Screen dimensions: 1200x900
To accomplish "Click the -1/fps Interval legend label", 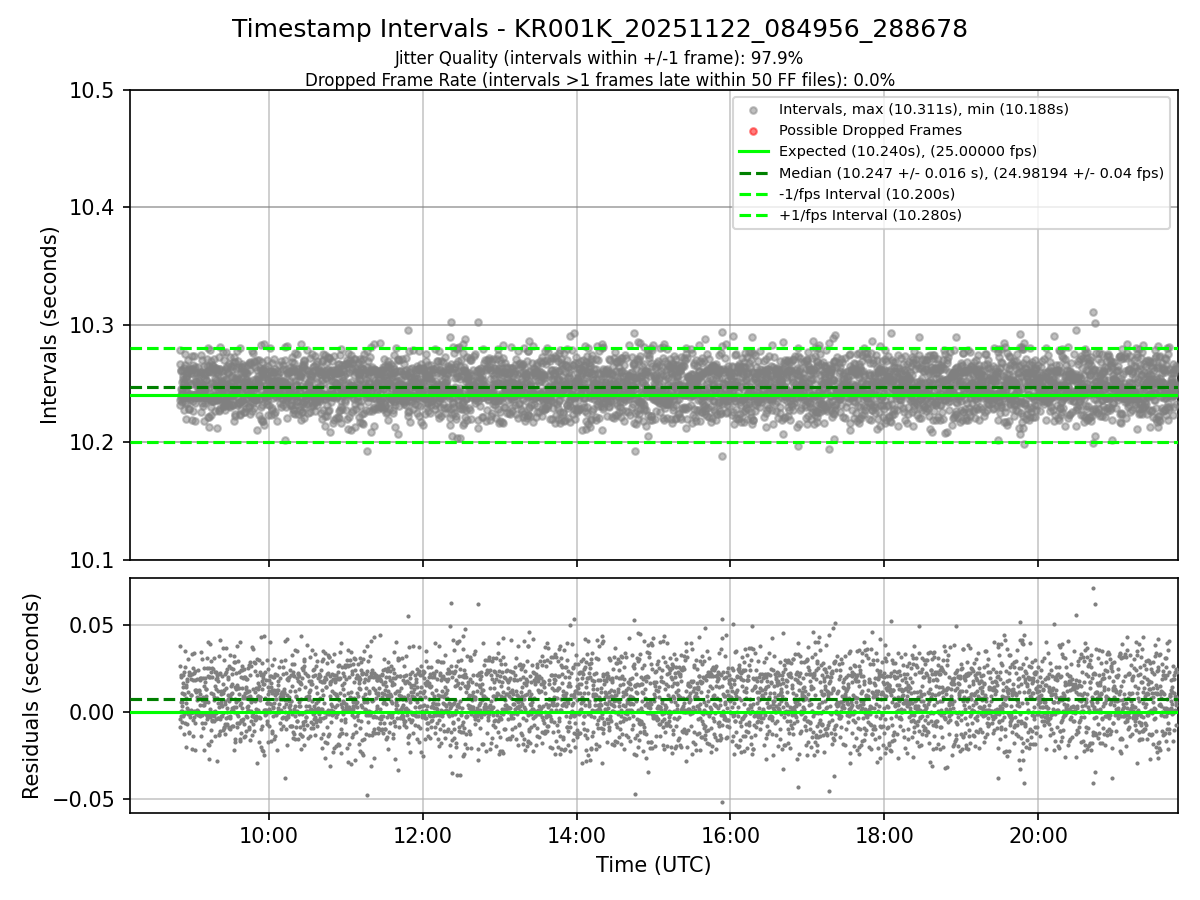I will [x=866, y=194].
